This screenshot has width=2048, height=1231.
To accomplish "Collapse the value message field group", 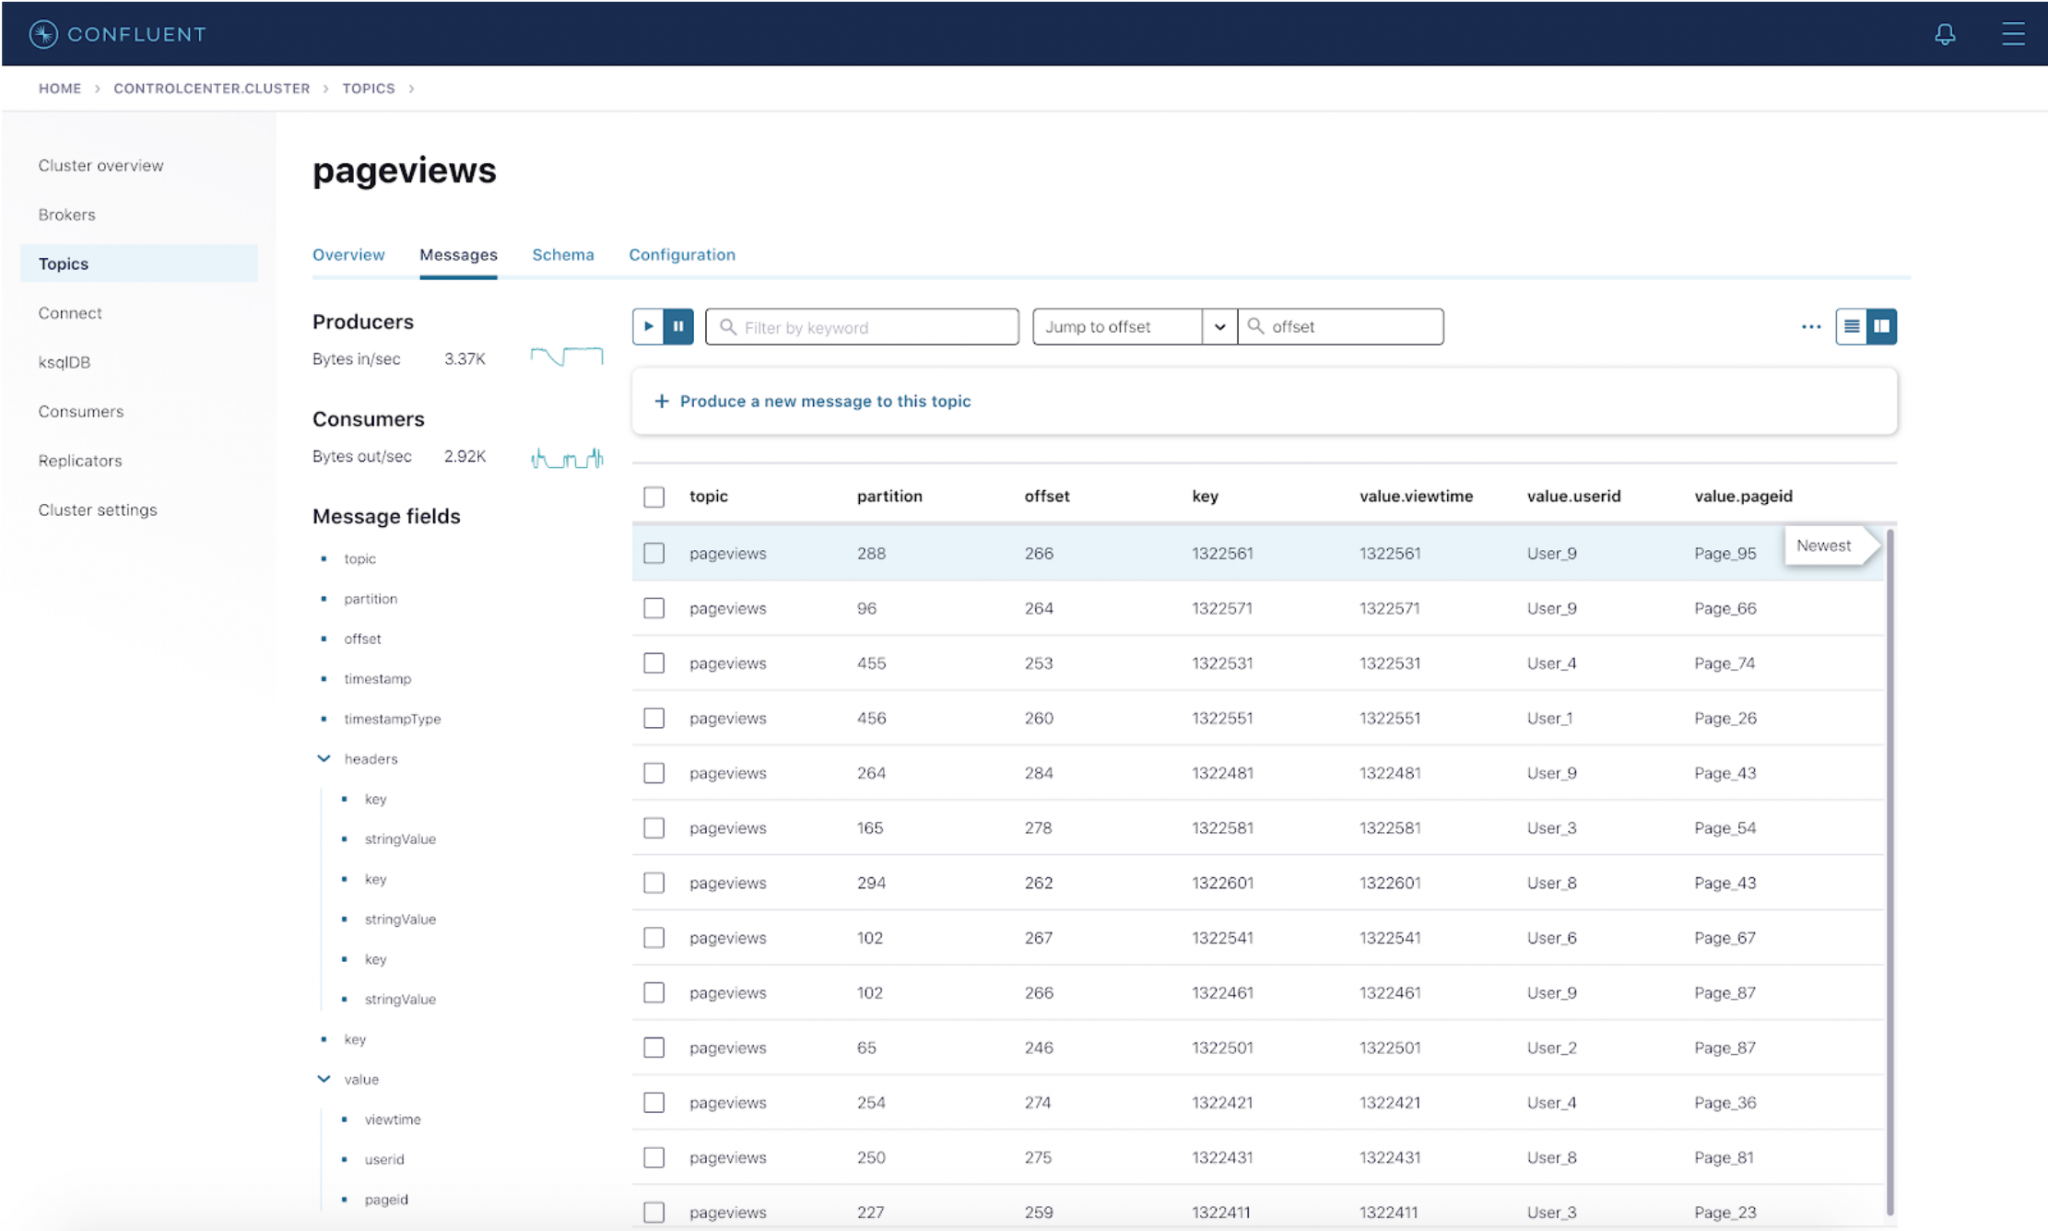I will [x=324, y=1079].
